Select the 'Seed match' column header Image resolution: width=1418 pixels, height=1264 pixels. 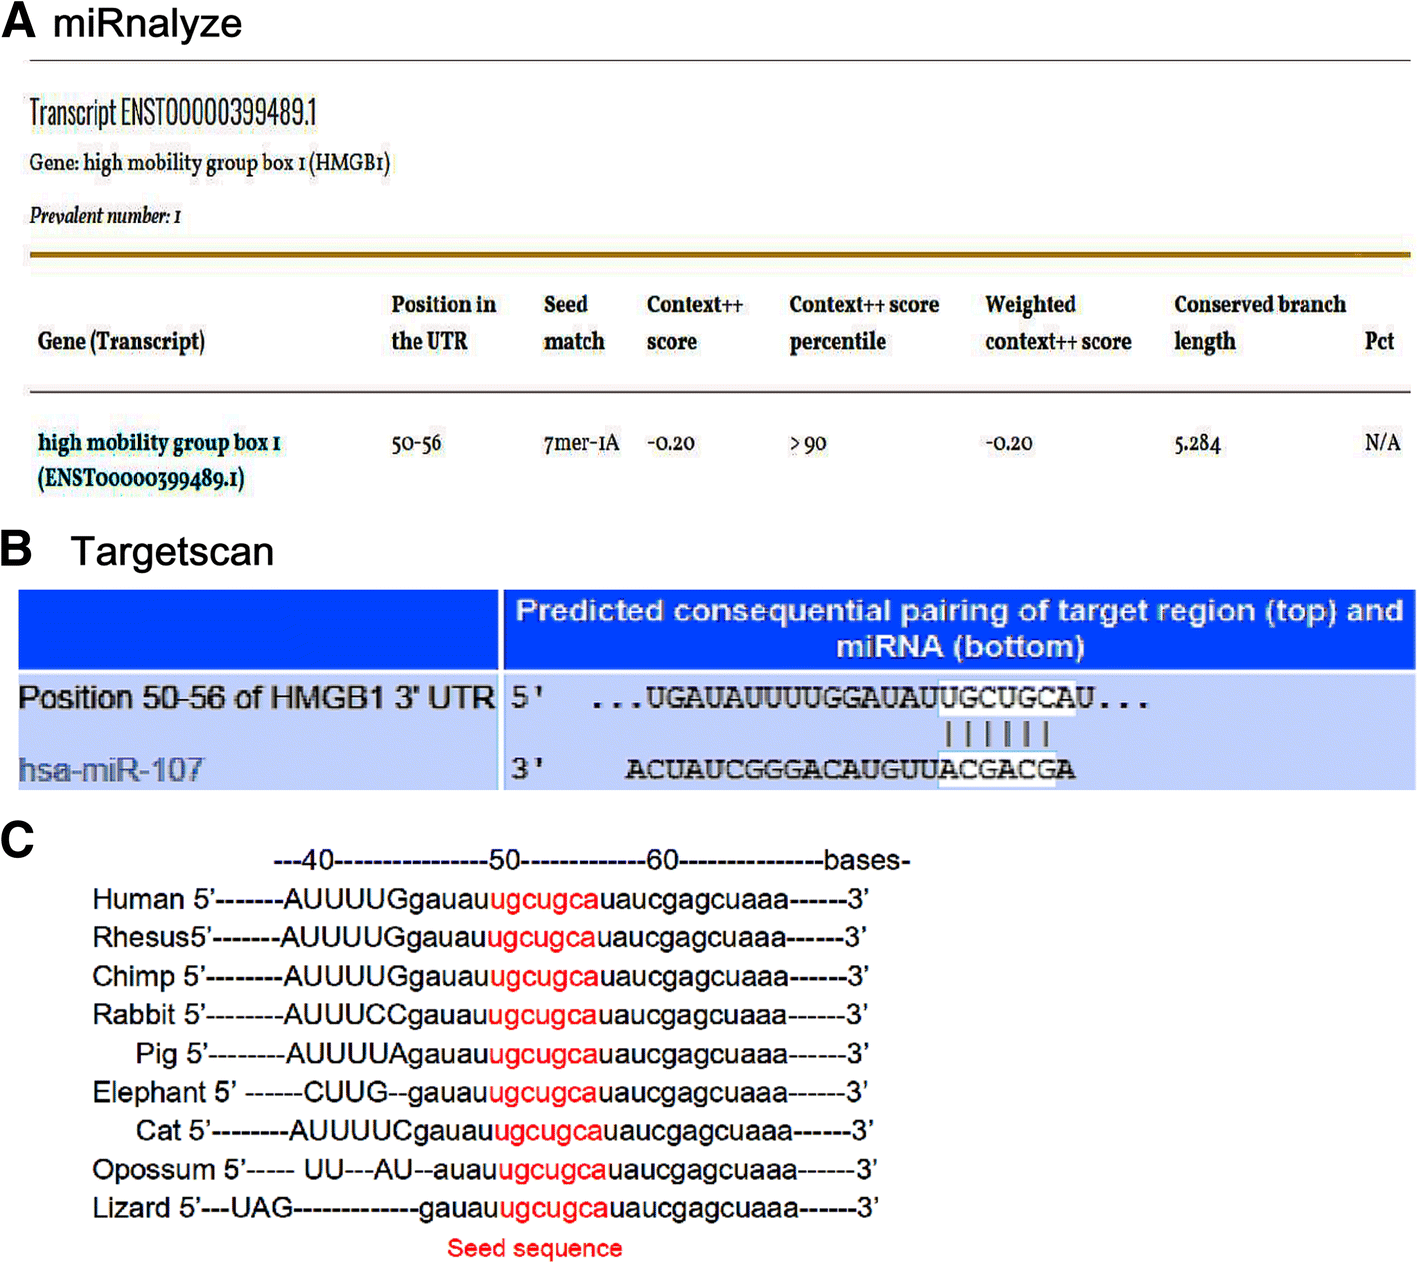pos(574,323)
